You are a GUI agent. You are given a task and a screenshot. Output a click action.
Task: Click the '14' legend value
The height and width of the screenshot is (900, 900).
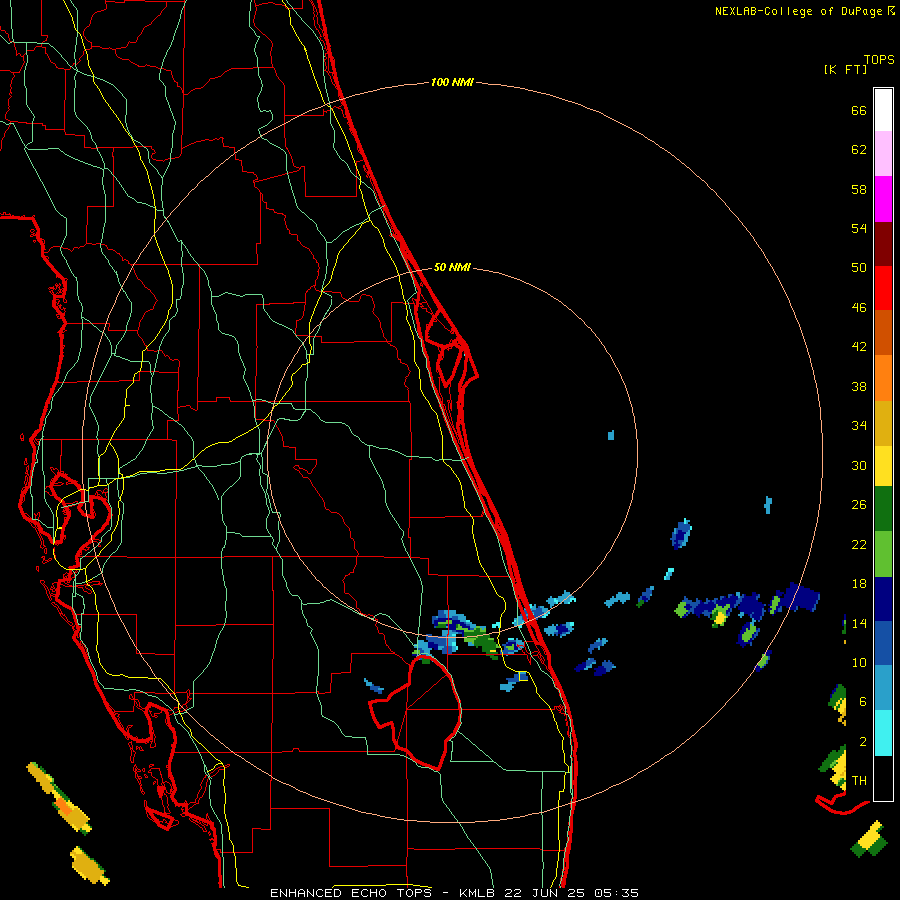pos(859,623)
